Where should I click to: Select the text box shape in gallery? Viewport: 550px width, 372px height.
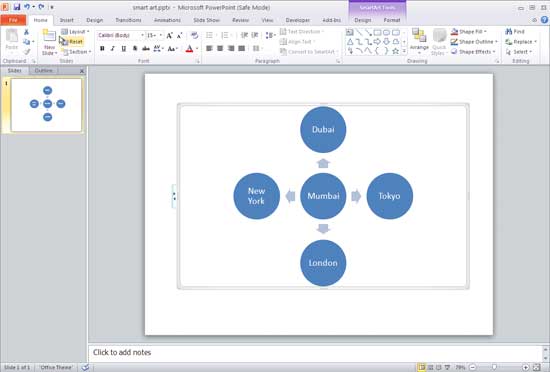point(350,33)
